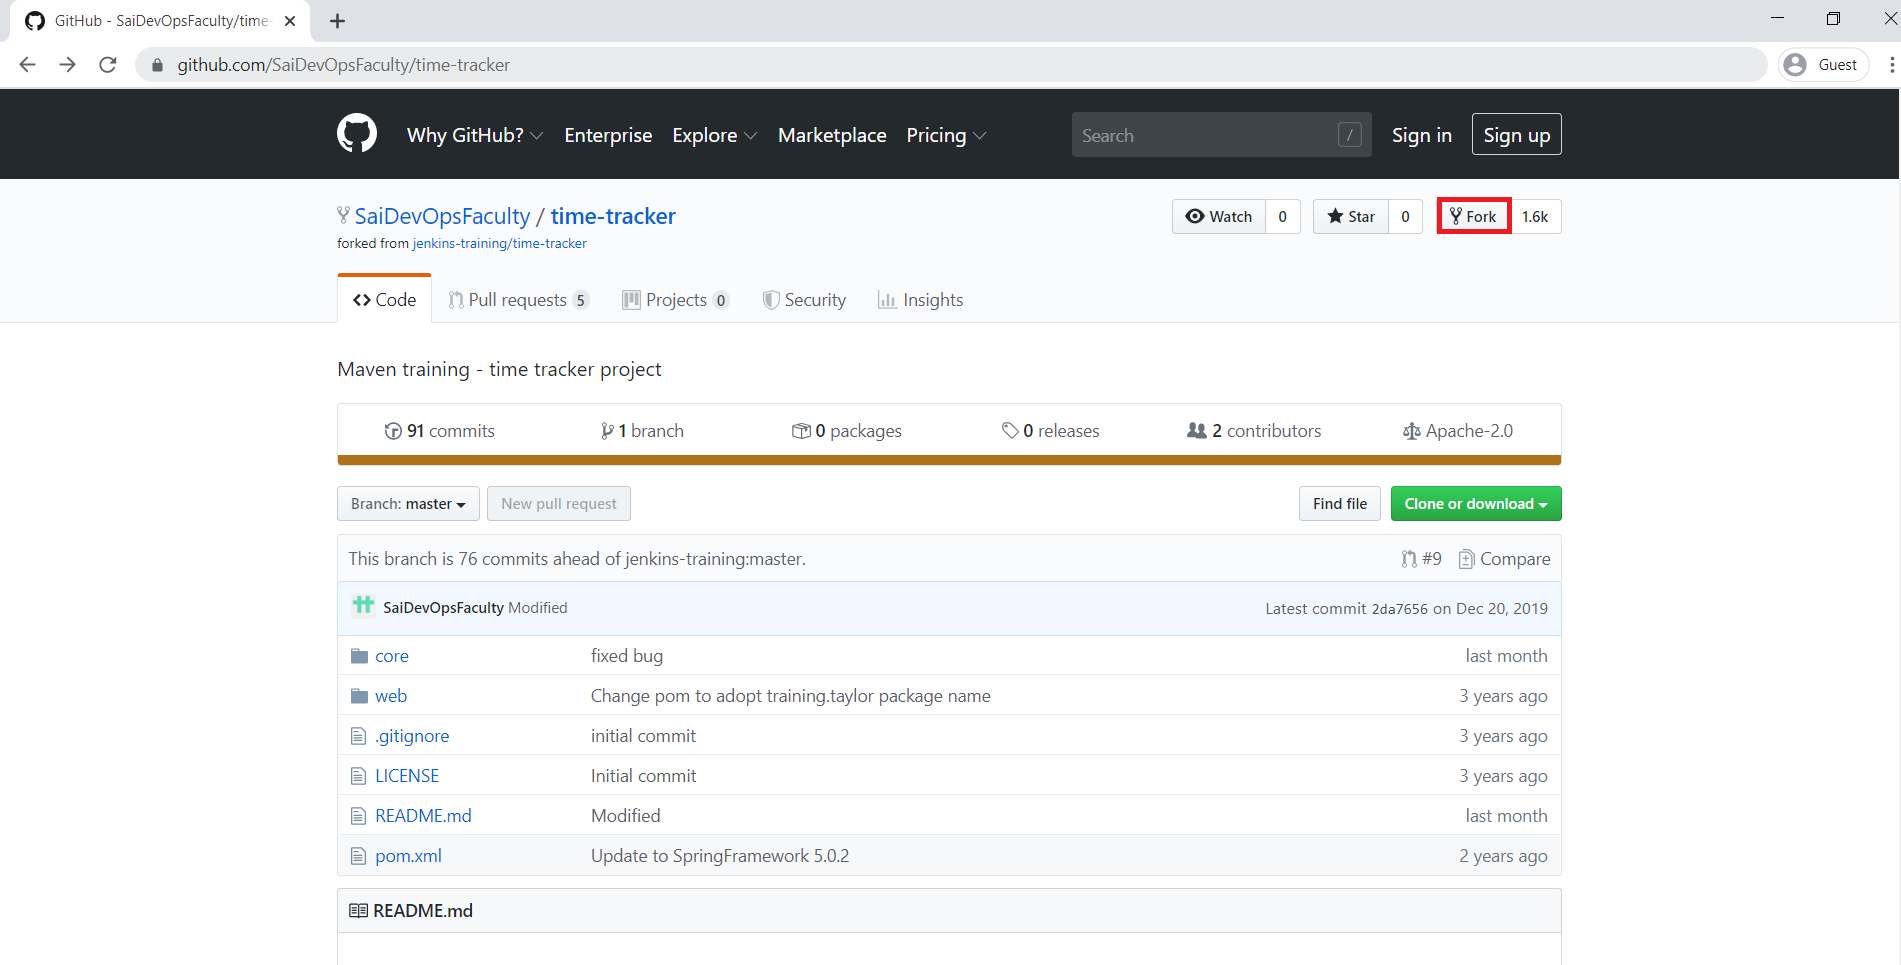Watch the repository
Viewport: 1901px width, 965px height.
pyautogui.click(x=1219, y=217)
